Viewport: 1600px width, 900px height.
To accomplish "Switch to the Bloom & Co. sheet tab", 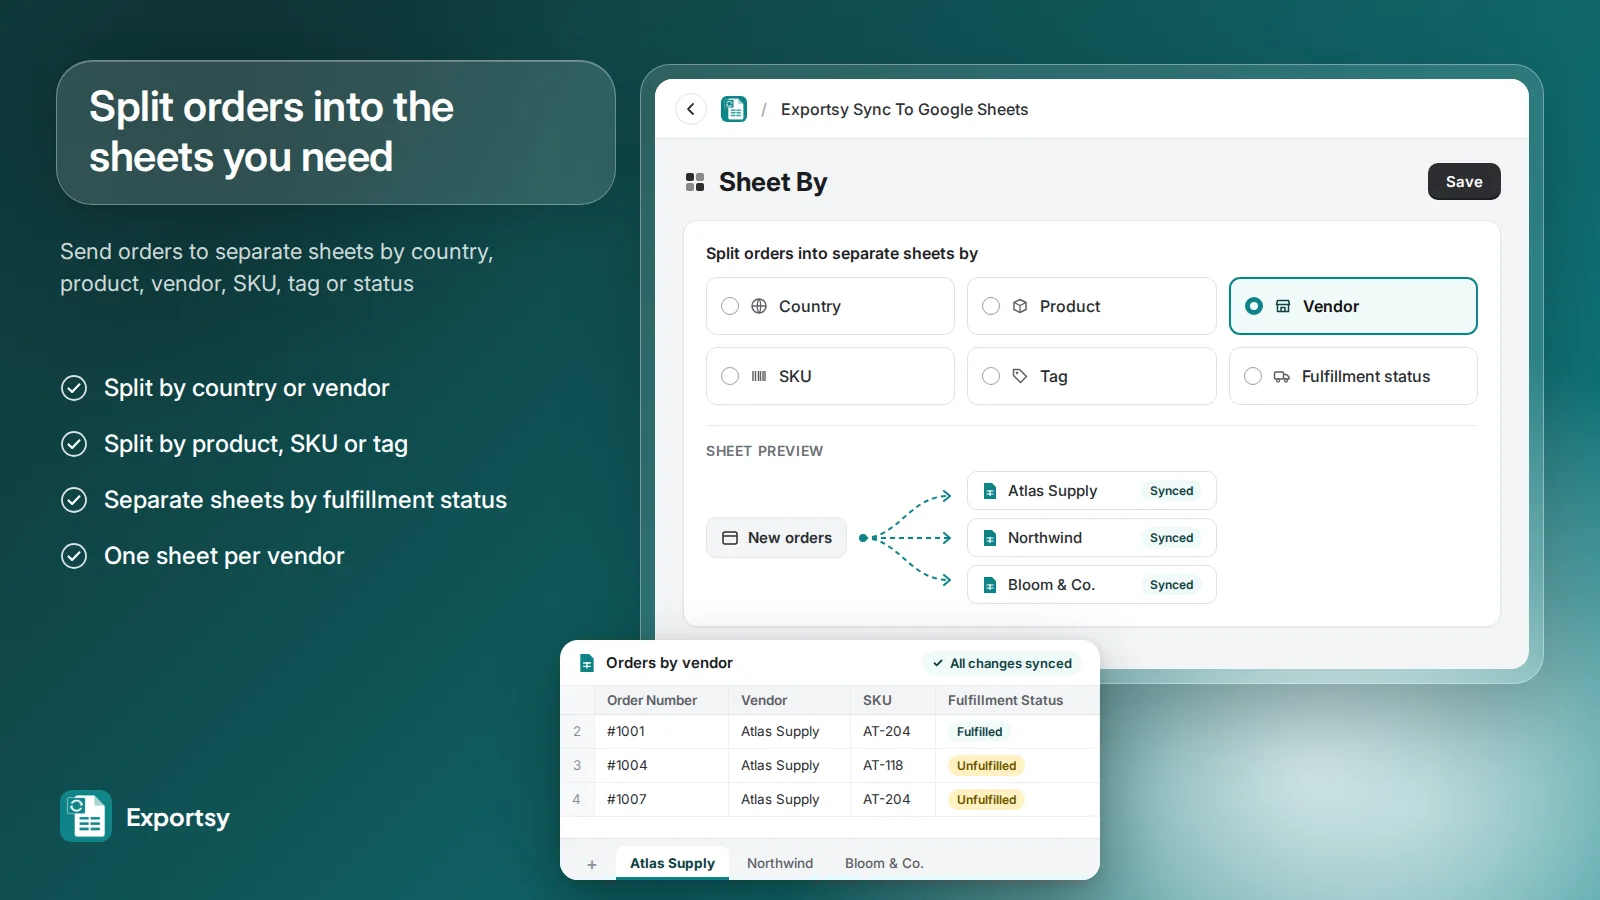I will pos(884,863).
